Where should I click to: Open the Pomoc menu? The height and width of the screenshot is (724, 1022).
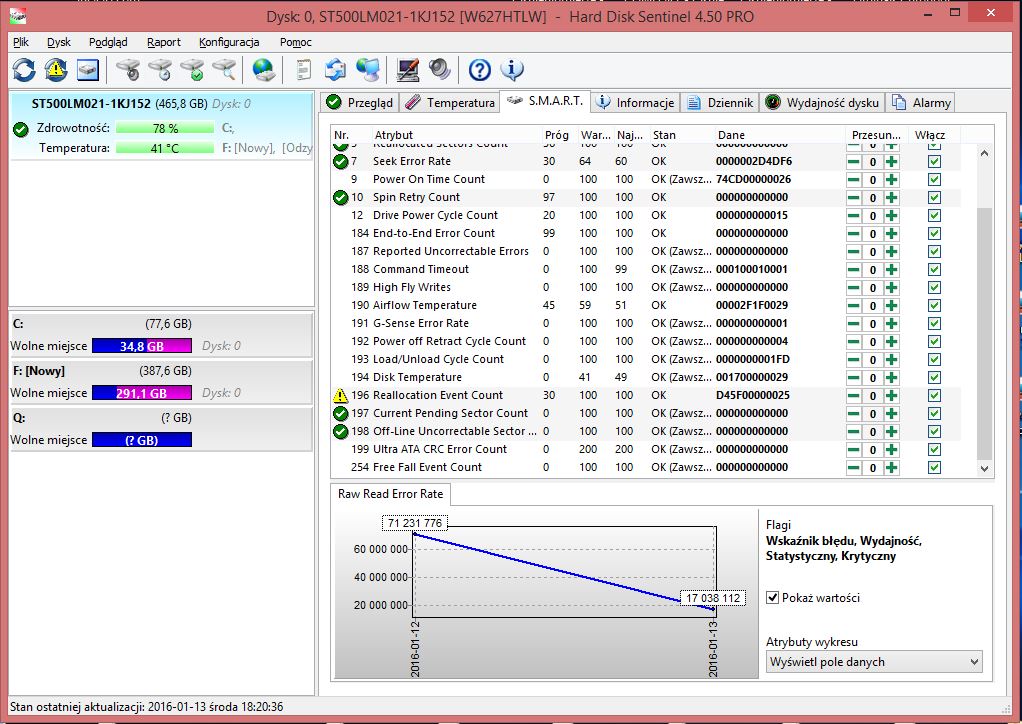pos(296,42)
